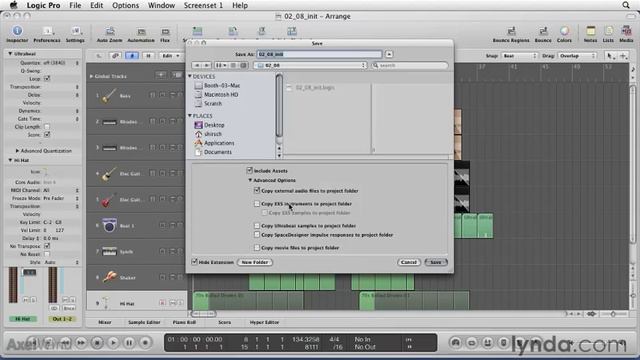Open the Drag mode dropdown
The image size is (640, 360).
pyautogui.click(x=576, y=56)
